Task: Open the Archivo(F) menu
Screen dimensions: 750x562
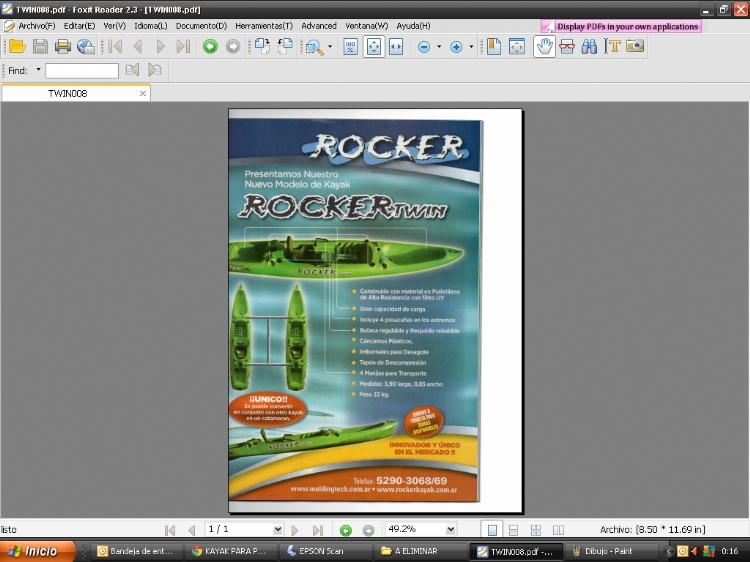Action: (x=36, y=26)
